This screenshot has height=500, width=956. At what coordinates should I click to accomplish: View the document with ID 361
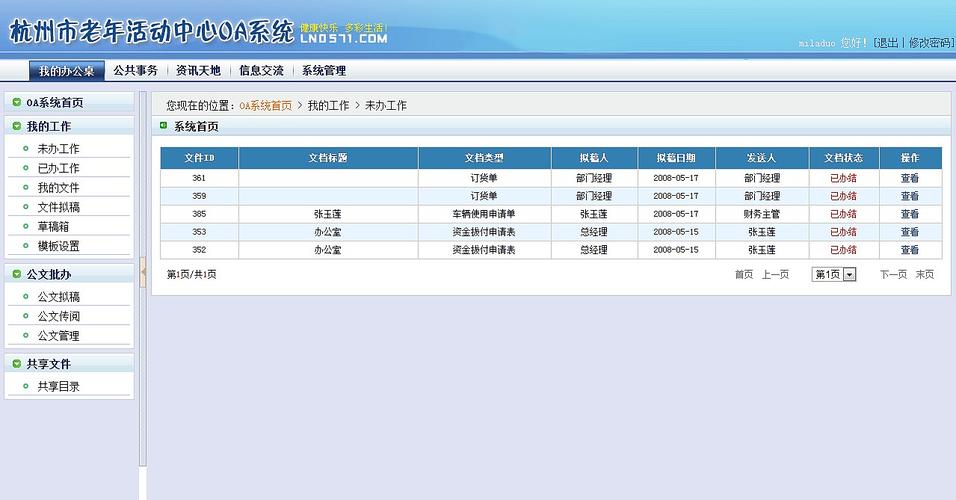pyautogui.click(x=910, y=178)
